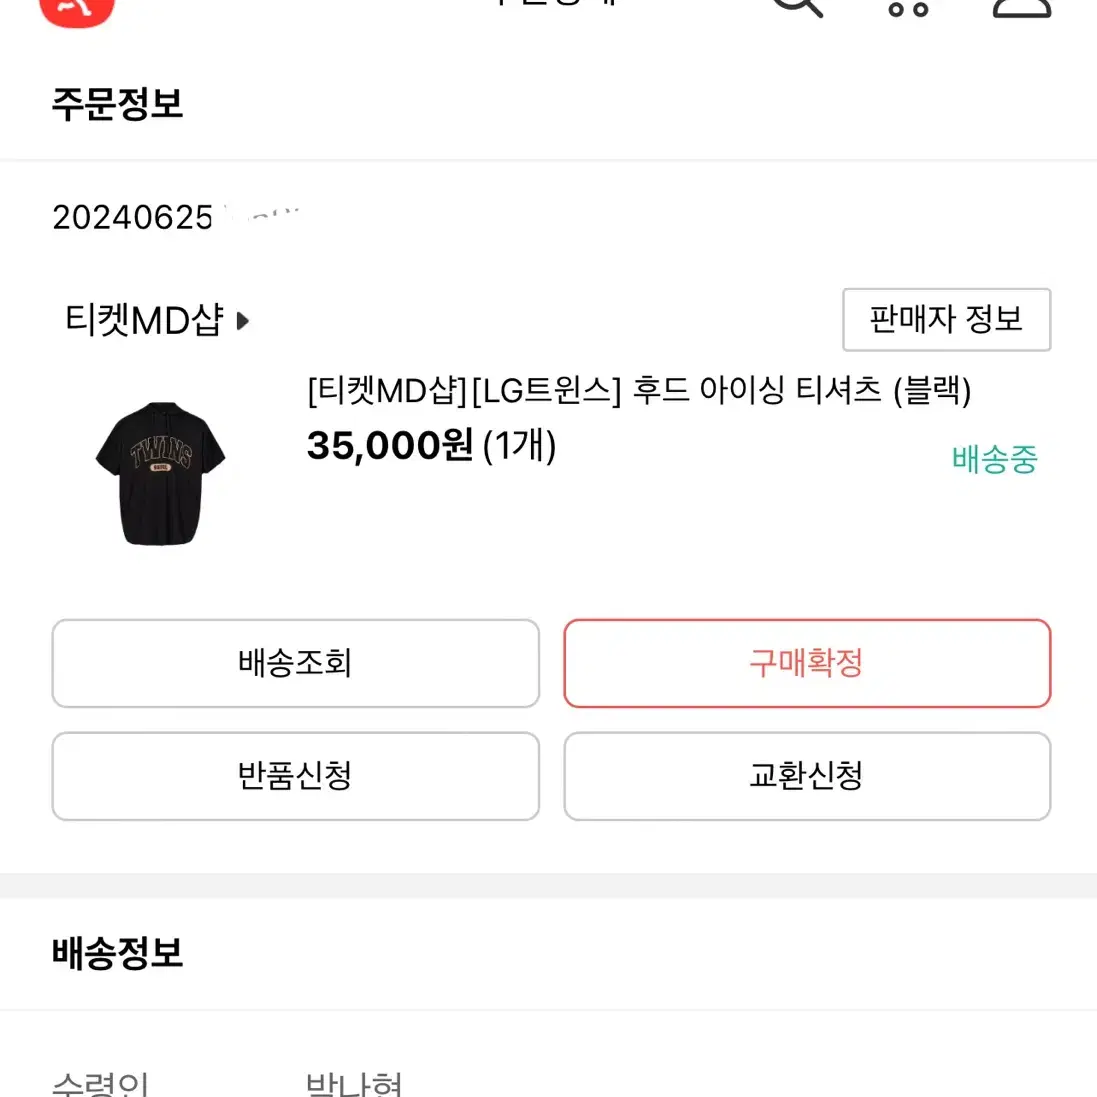
Task: Select the 35,000원 price text
Action: [390, 445]
